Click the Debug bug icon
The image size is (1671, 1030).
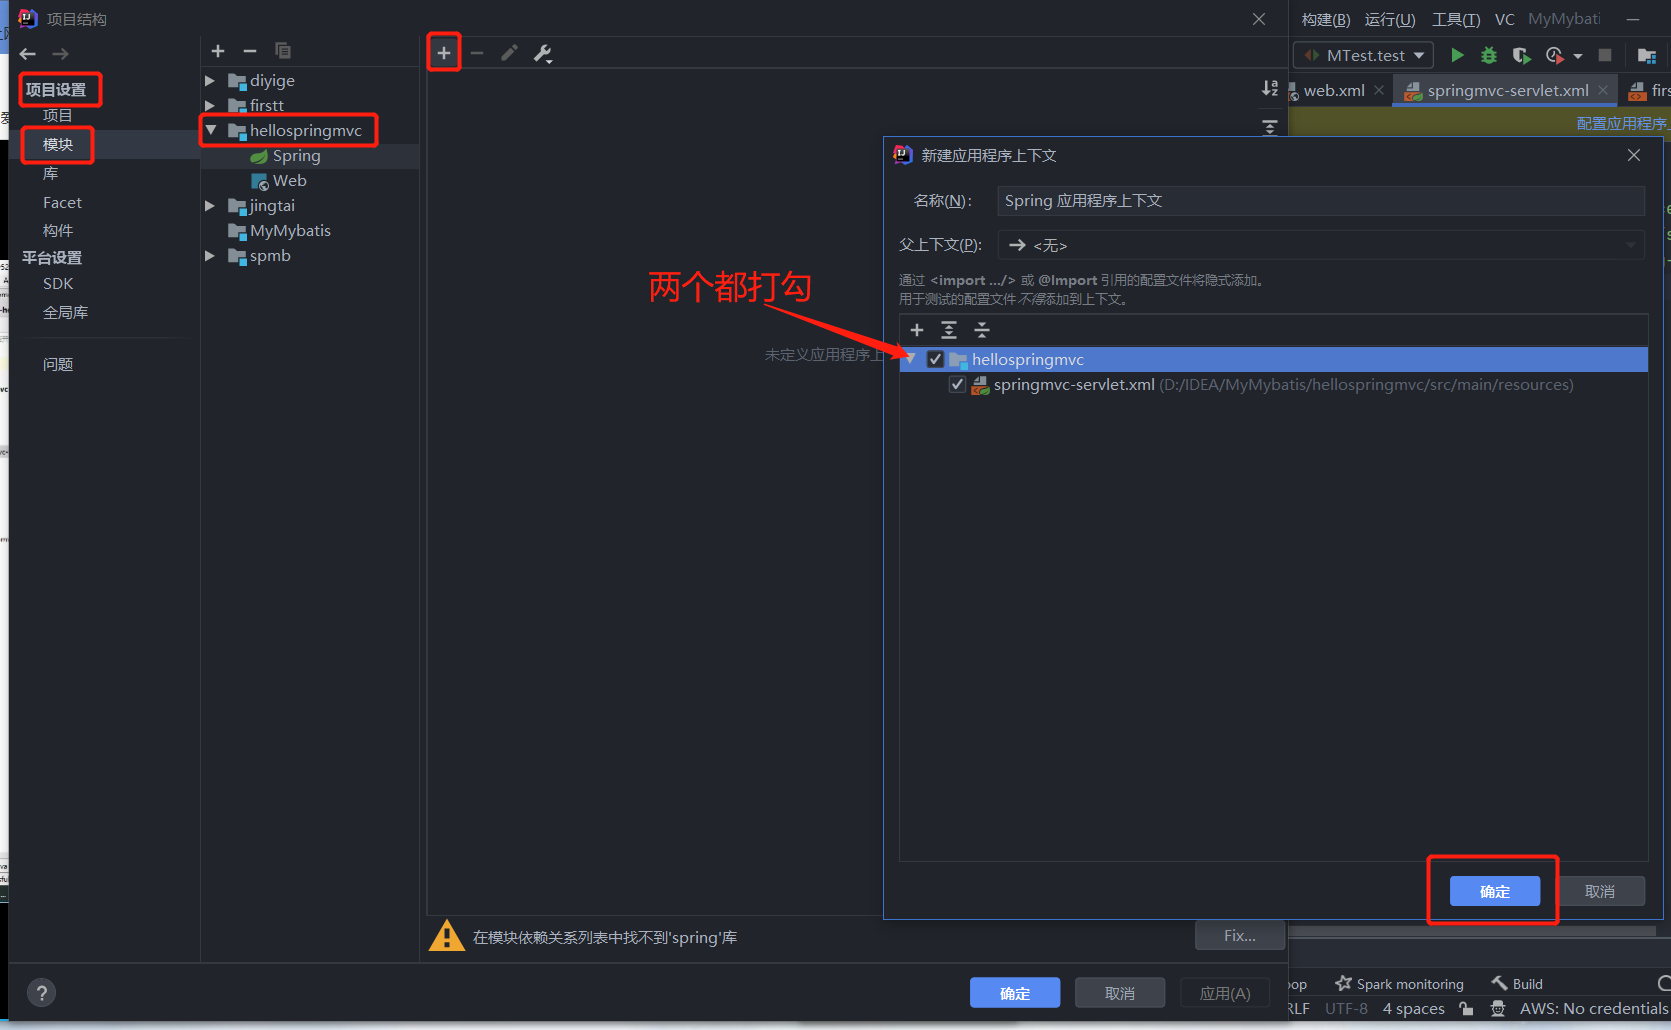point(1489,55)
